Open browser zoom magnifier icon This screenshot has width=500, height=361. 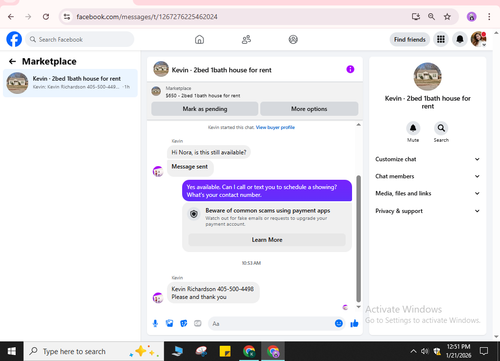431,17
